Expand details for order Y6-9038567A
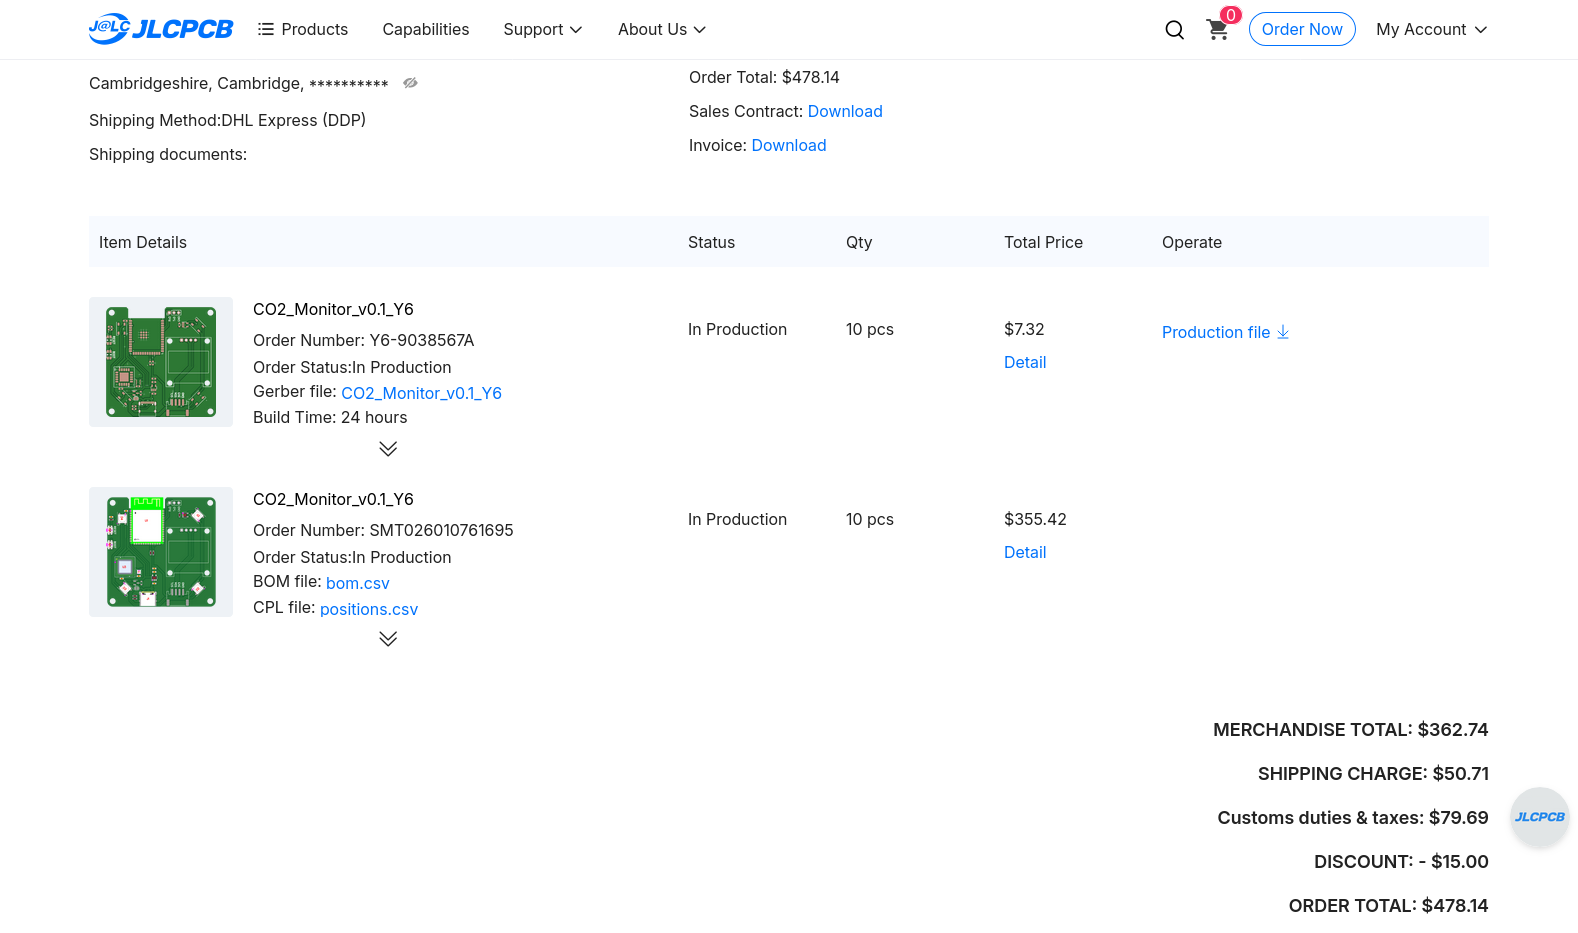Screen dimensions: 1578x933 click(388, 449)
